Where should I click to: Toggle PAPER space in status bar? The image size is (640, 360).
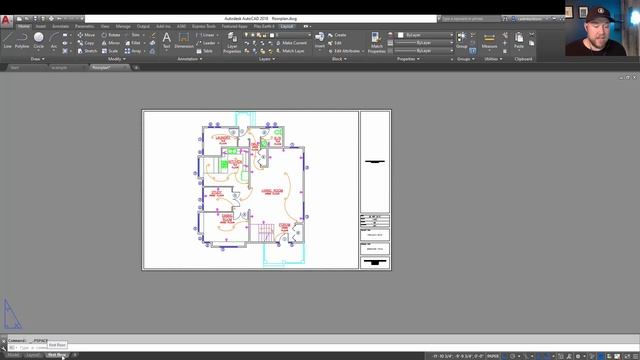click(493, 356)
